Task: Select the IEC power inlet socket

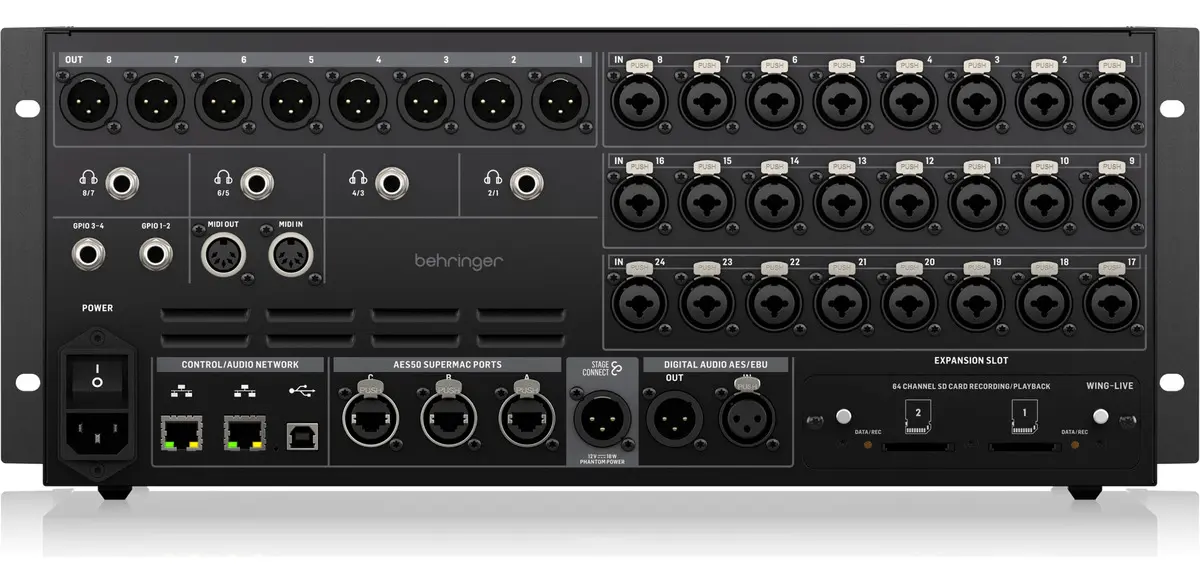Action: [97, 434]
